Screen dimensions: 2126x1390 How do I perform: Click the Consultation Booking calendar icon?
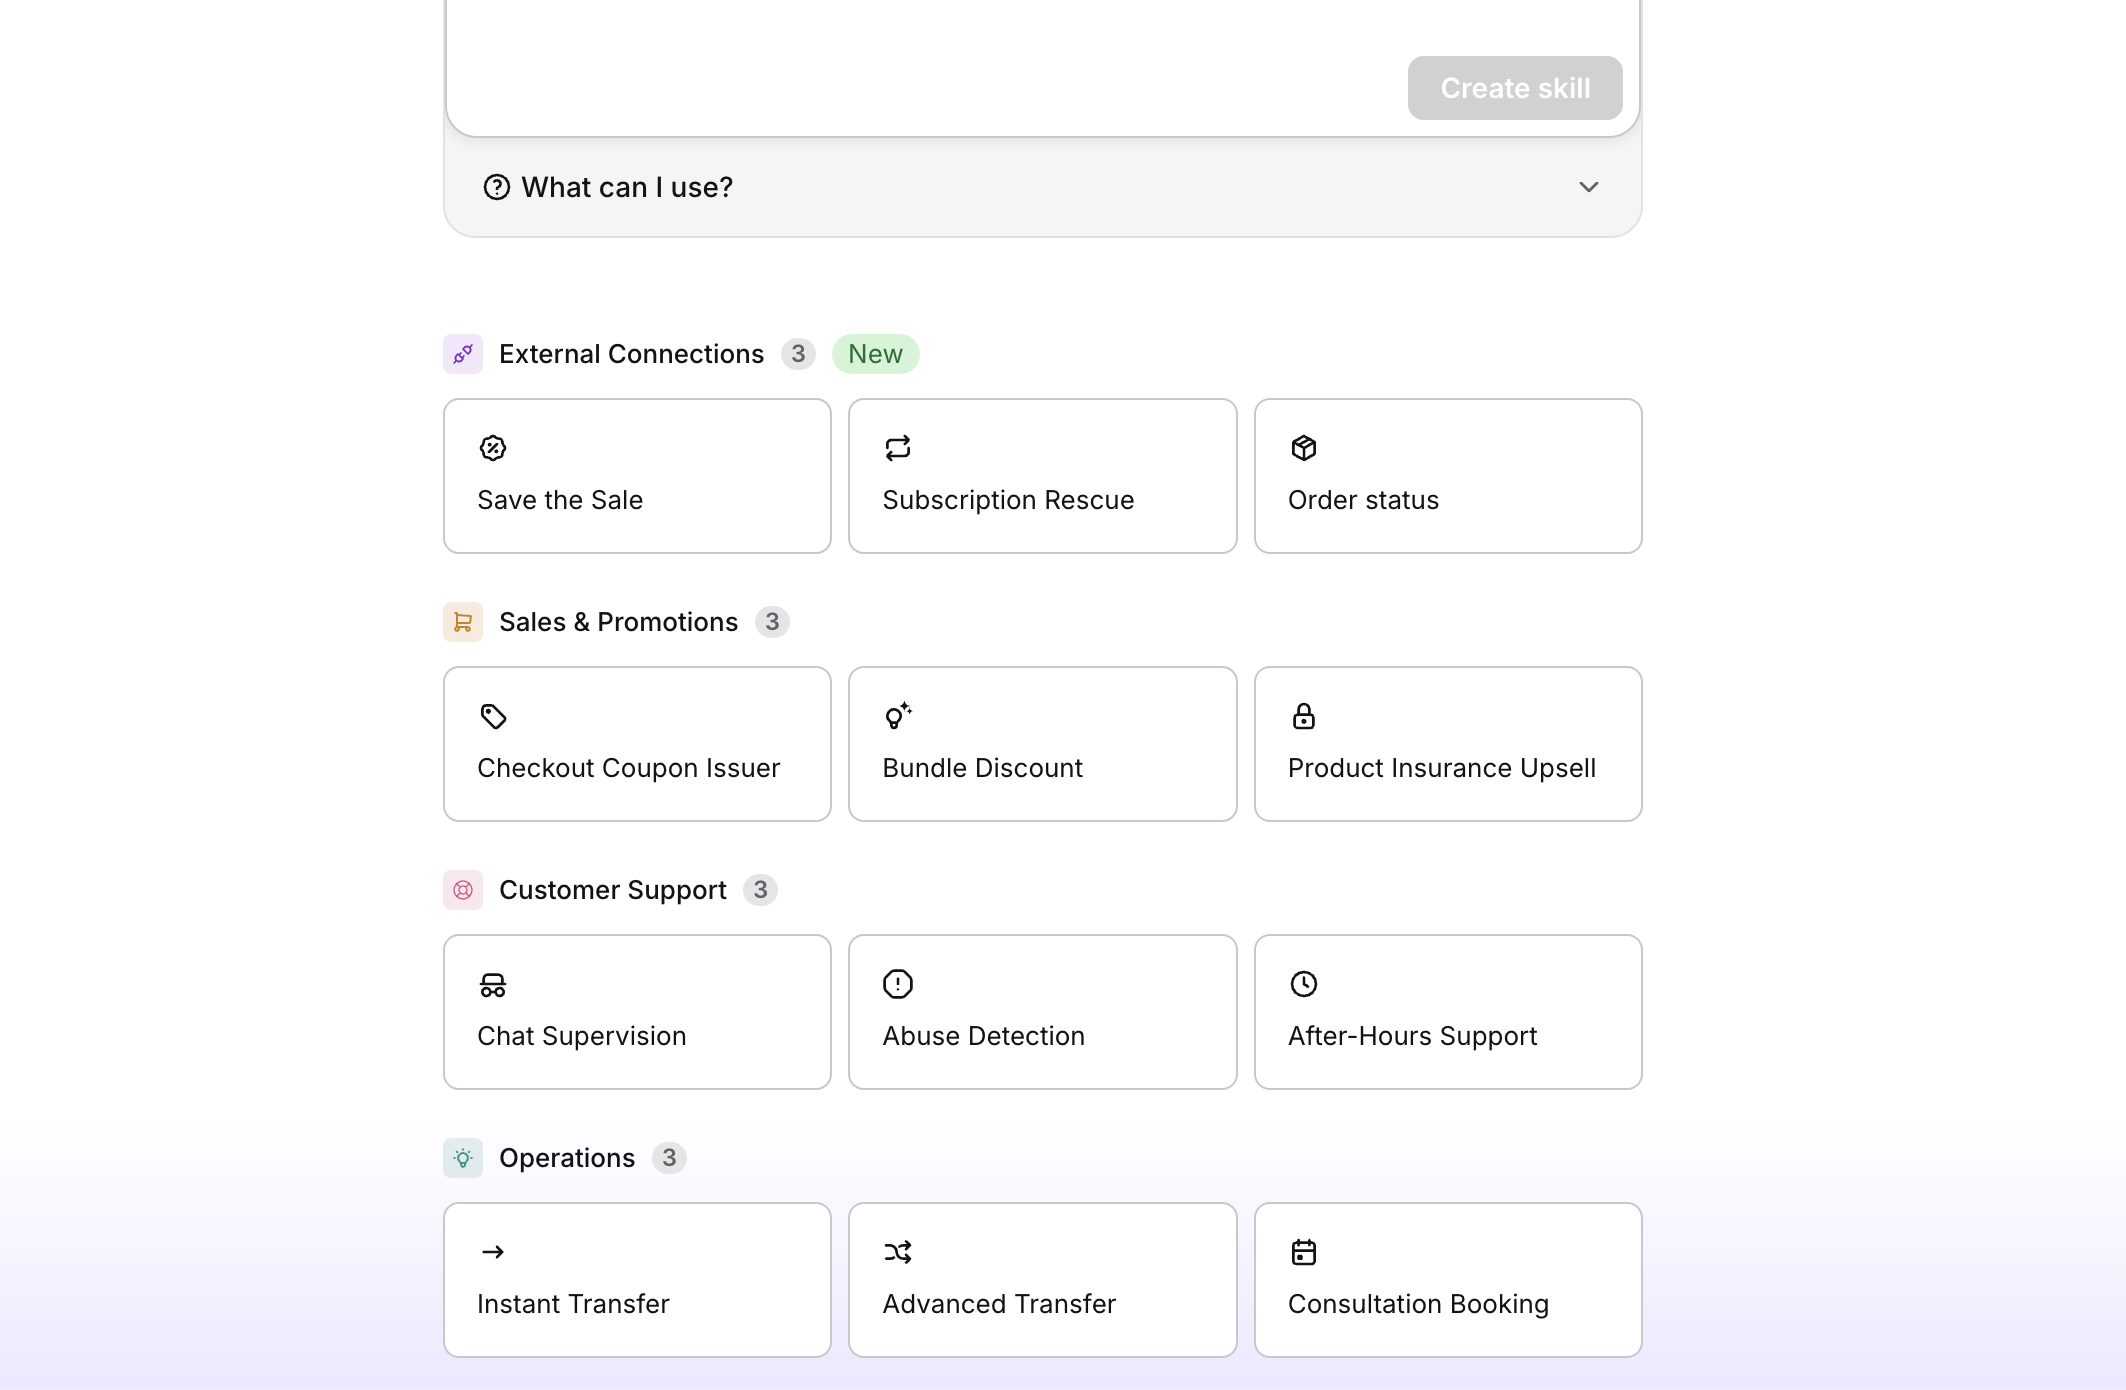(x=1304, y=1252)
